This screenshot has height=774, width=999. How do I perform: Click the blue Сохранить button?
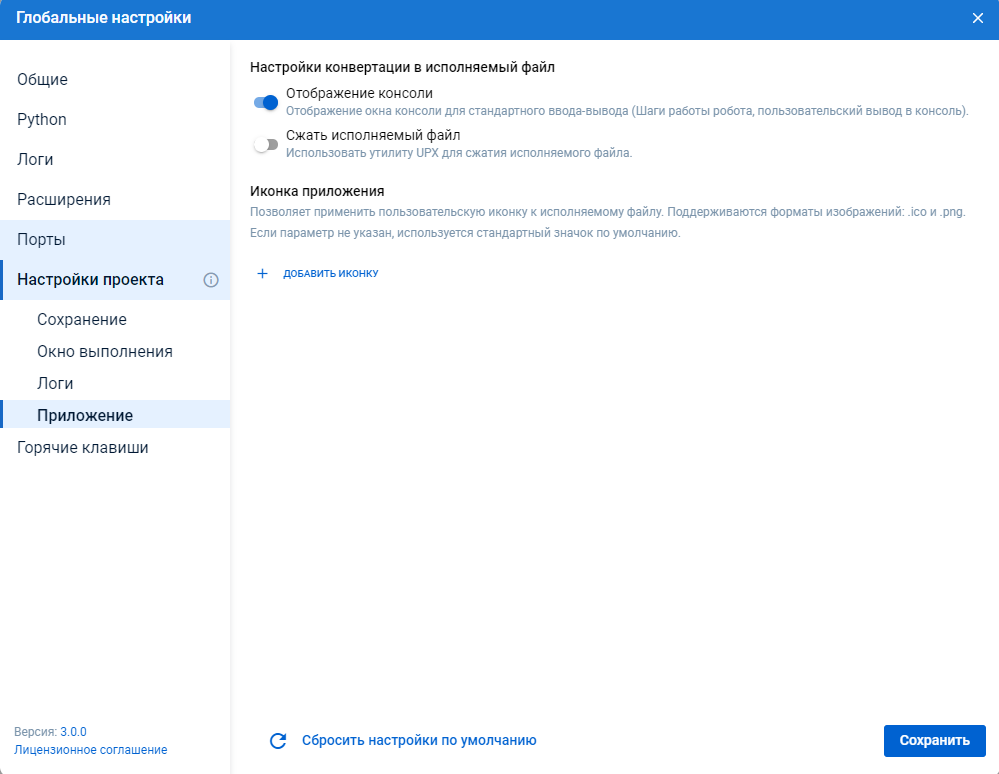pyautogui.click(x=934, y=741)
